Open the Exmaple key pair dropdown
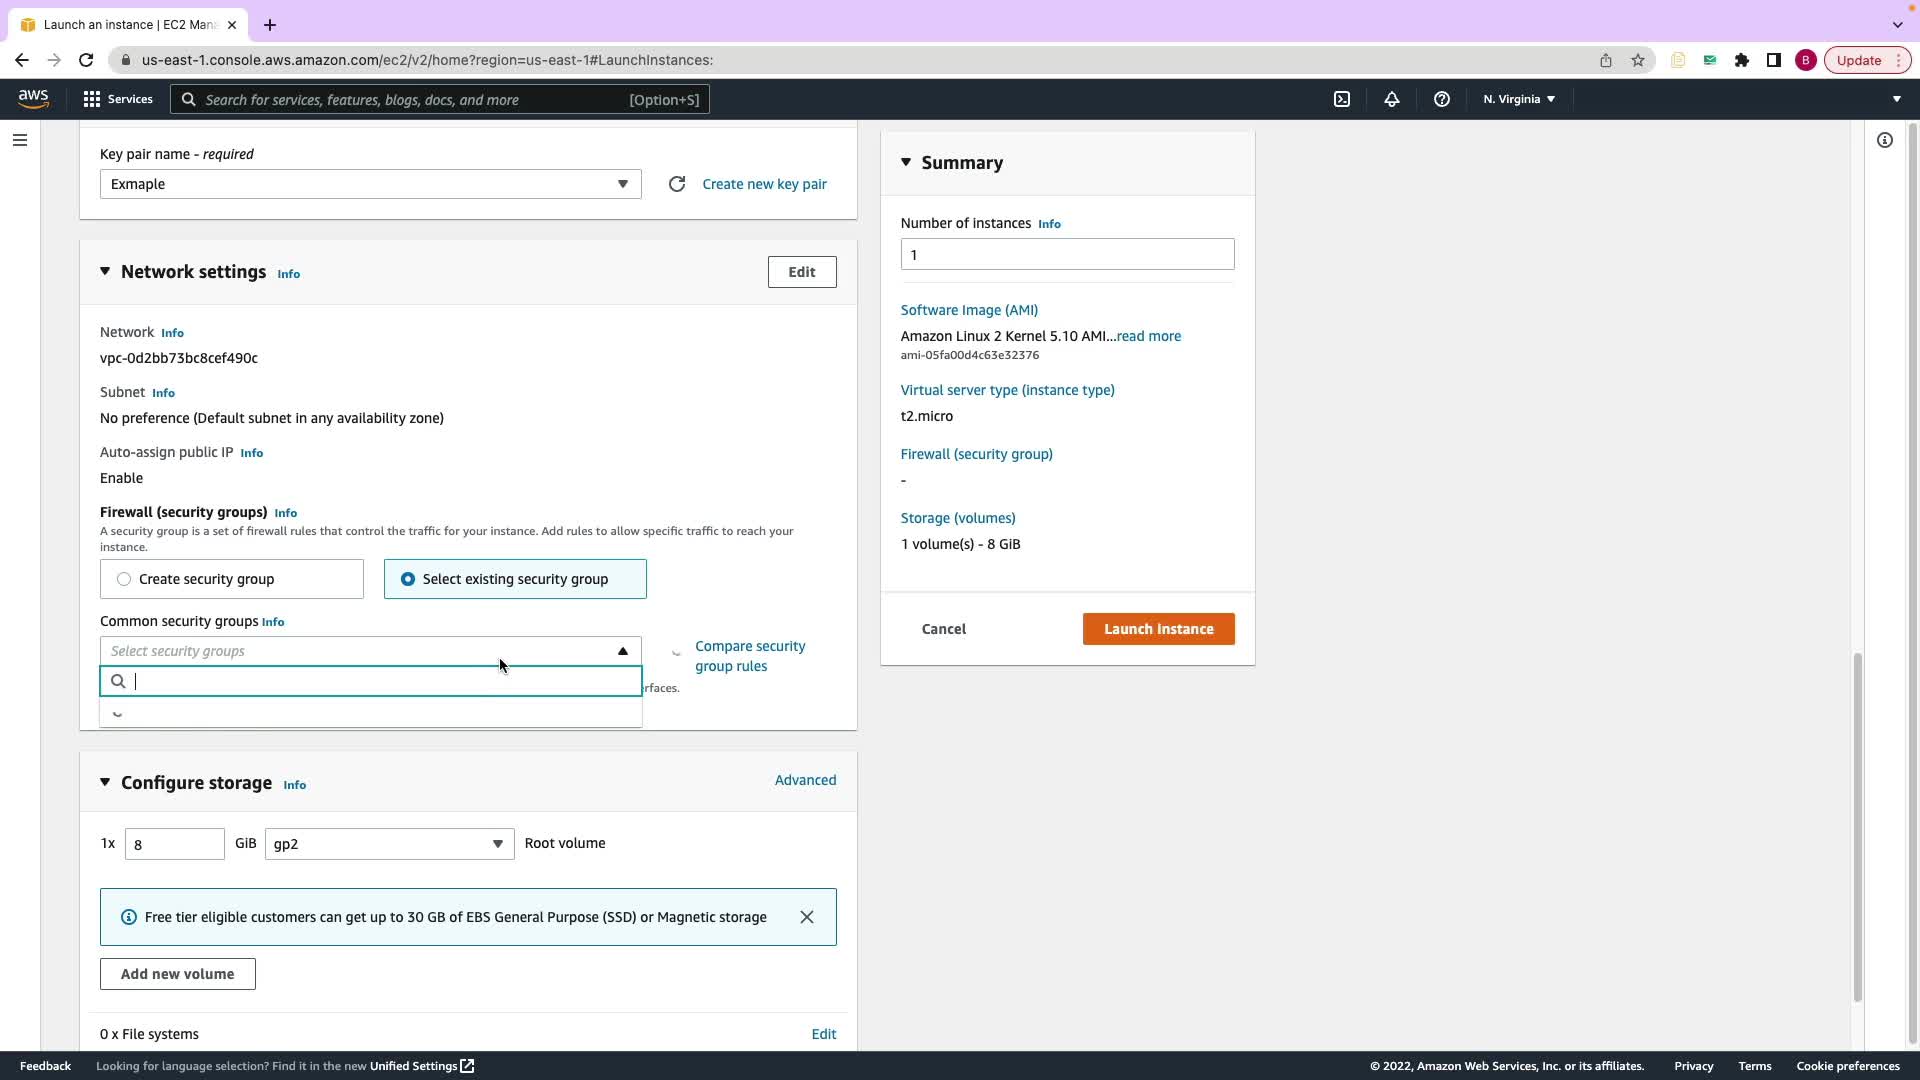This screenshot has height=1080, width=1920. coord(370,184)
